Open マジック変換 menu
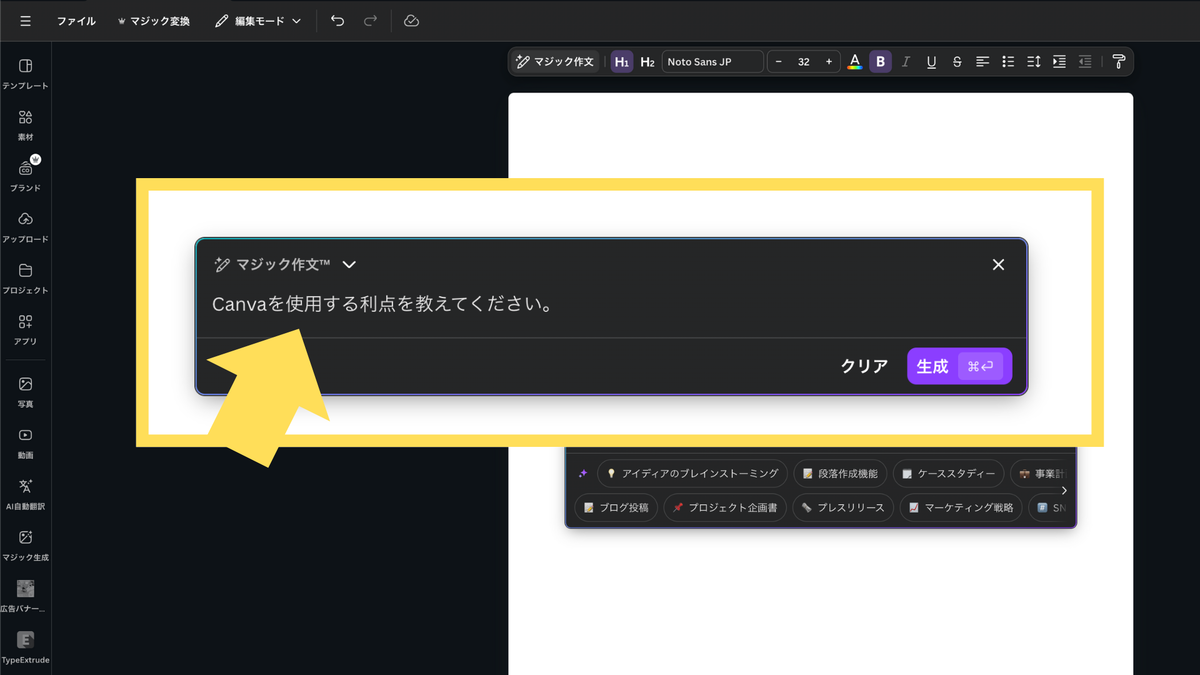The image size is (1200, 675). (x=153, y=21)
